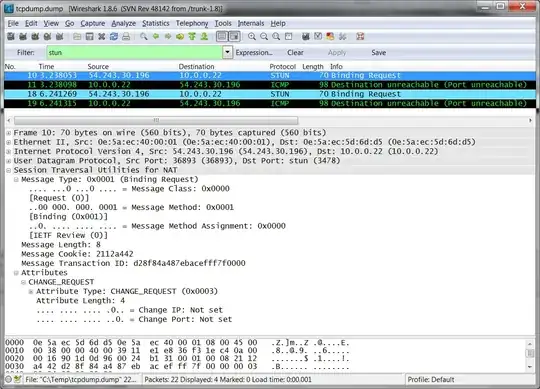Go back in packet history
This screenshot has height=389, width=540.
click(156, 36)
